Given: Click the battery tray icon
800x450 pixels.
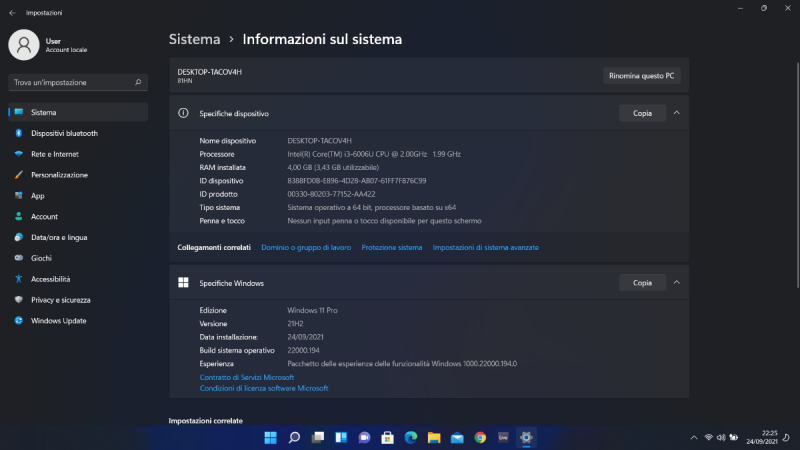Looking at the screenshot, I should click(x=734, y=438).
